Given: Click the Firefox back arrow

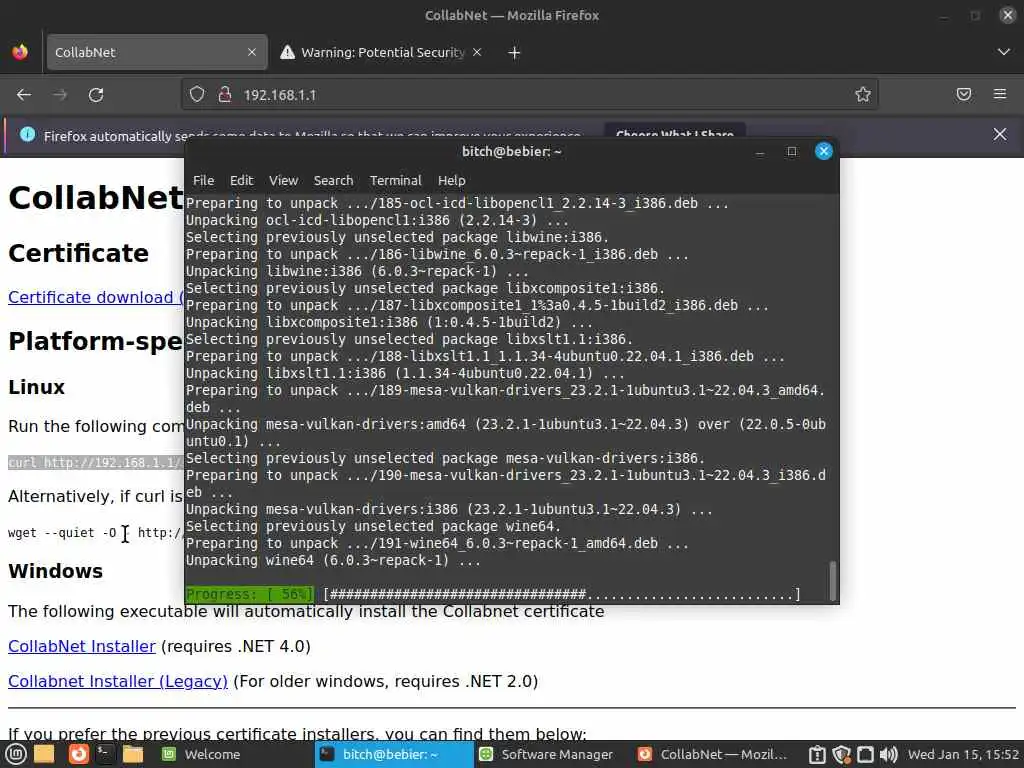Looking at the screenshot, I should point(24,95).
